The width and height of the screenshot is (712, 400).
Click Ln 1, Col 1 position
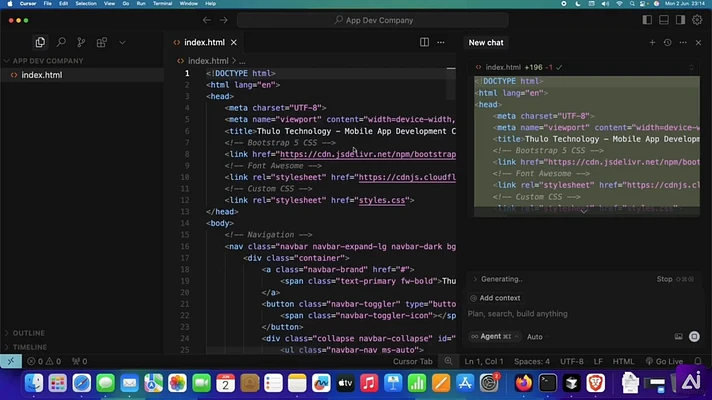[484, 361]
